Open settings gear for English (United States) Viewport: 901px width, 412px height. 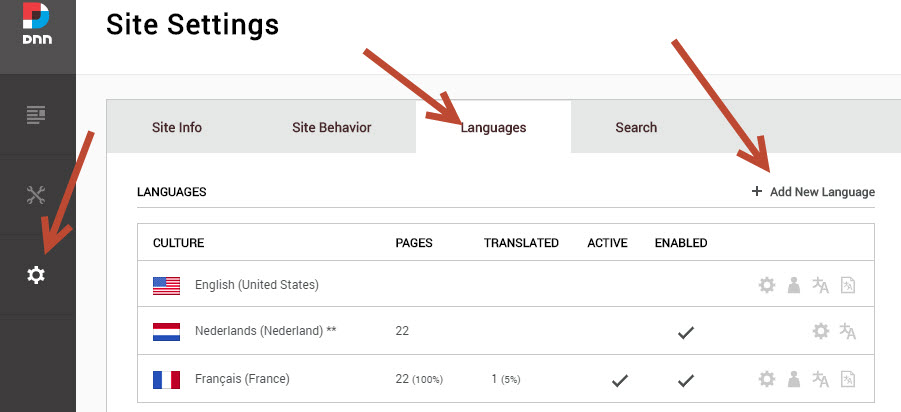pos(767,285)
